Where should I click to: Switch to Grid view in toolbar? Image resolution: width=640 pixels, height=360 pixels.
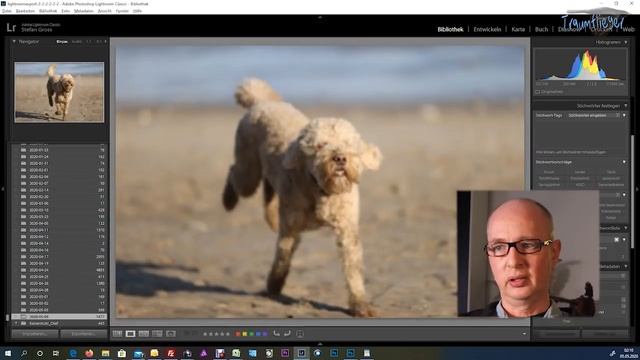117,334
